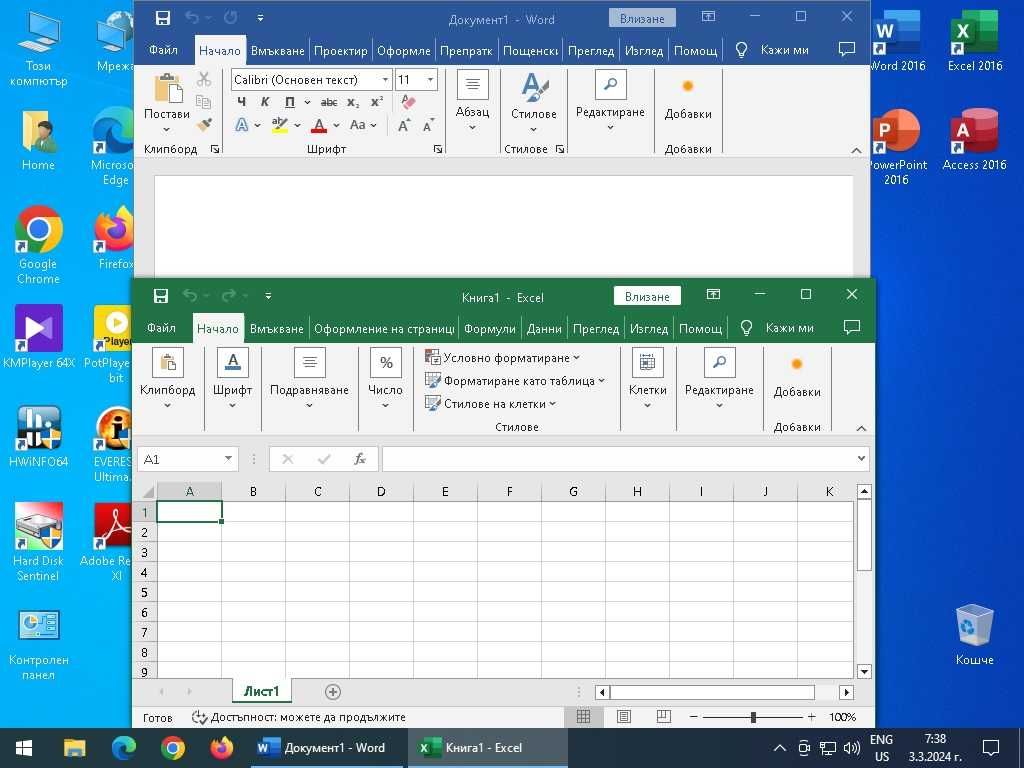Launch Firefox from the taskbar
Viewport: 1024px width, 768px height.
pos(221,748)
